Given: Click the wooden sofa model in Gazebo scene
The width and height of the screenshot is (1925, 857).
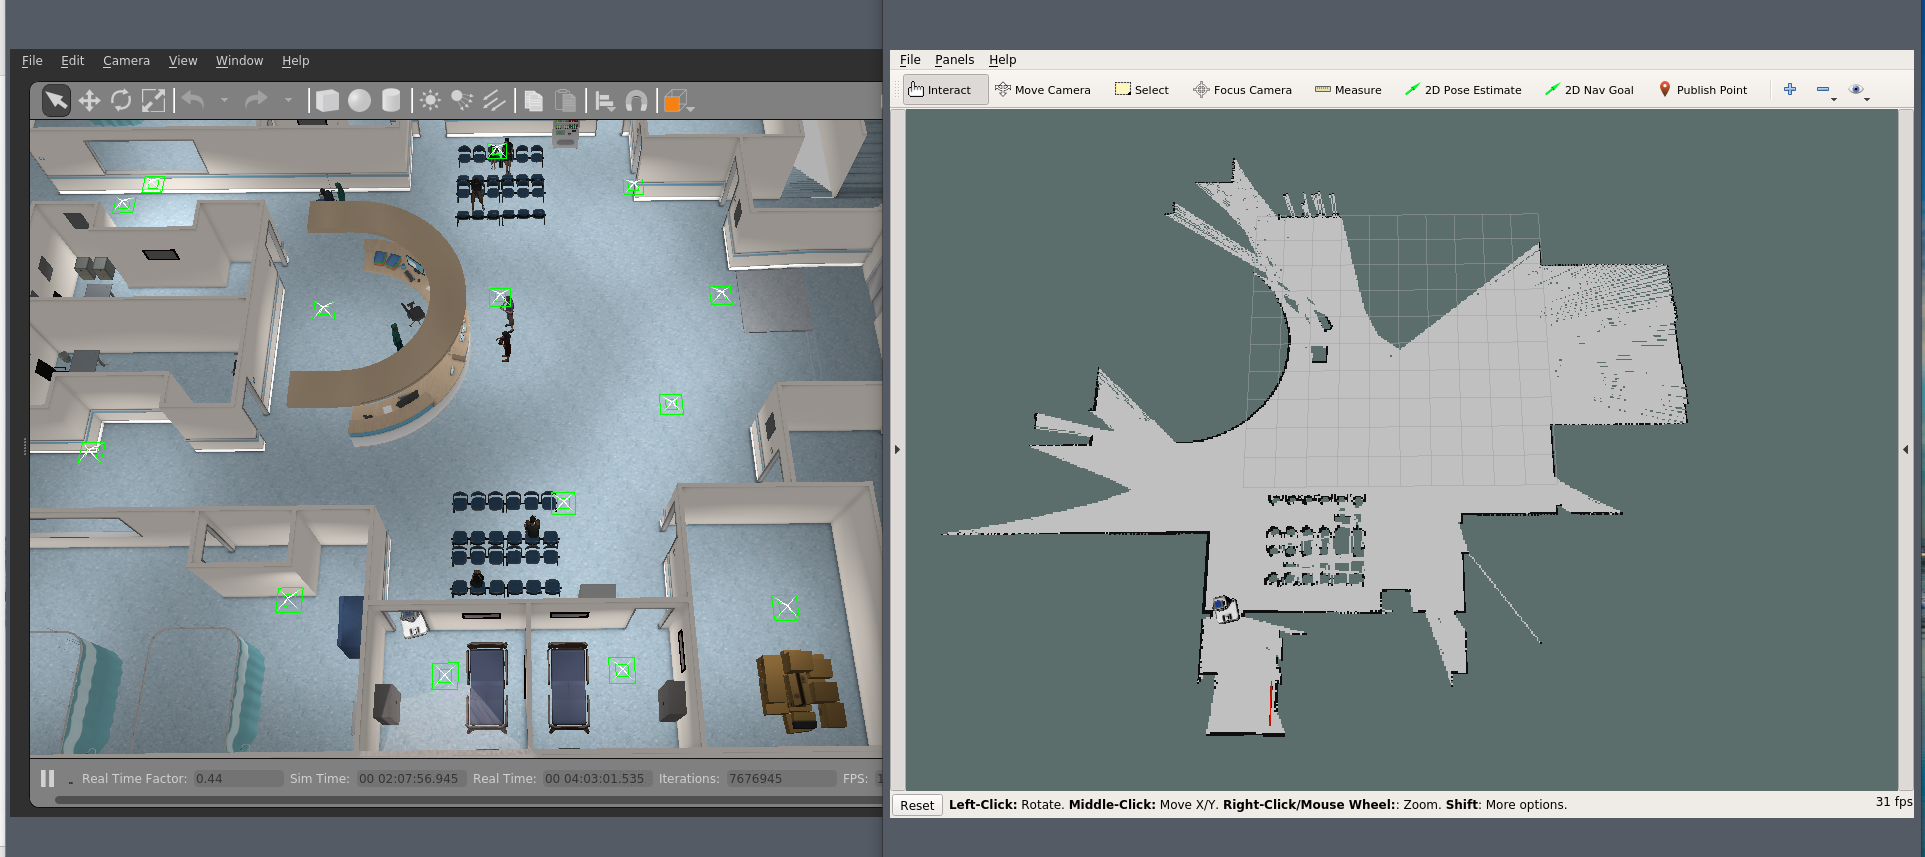Looking at the screenshot, I should point(802,691).
